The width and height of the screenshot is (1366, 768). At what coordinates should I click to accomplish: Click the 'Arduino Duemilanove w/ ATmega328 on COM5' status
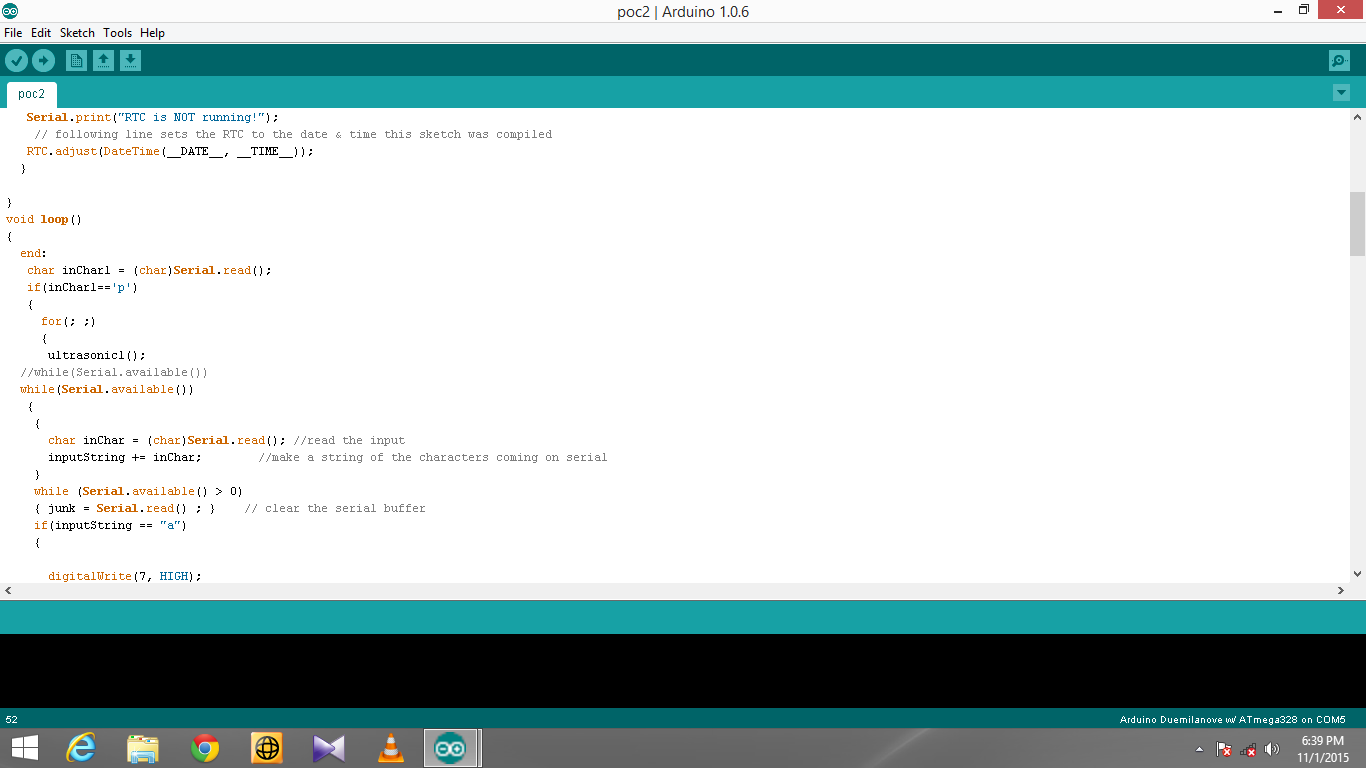(1233, 719)
